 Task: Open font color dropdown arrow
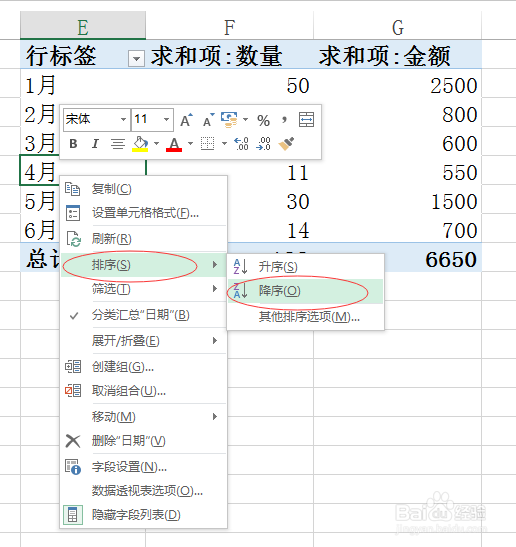click(x=190, y=143)
